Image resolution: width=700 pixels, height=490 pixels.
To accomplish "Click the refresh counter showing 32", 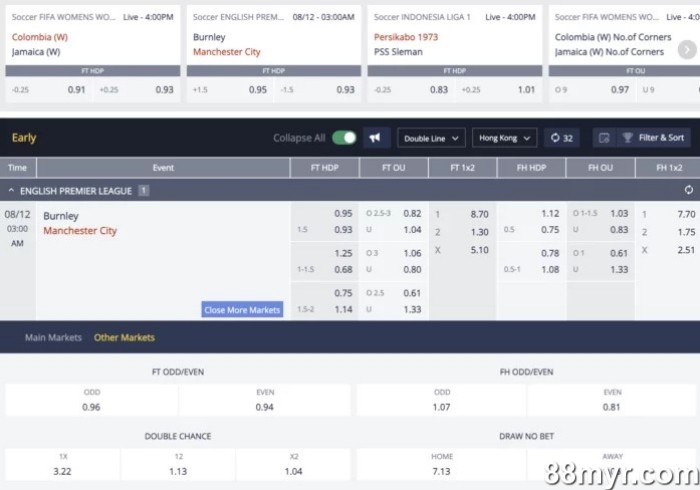I will tap(562, 138).
